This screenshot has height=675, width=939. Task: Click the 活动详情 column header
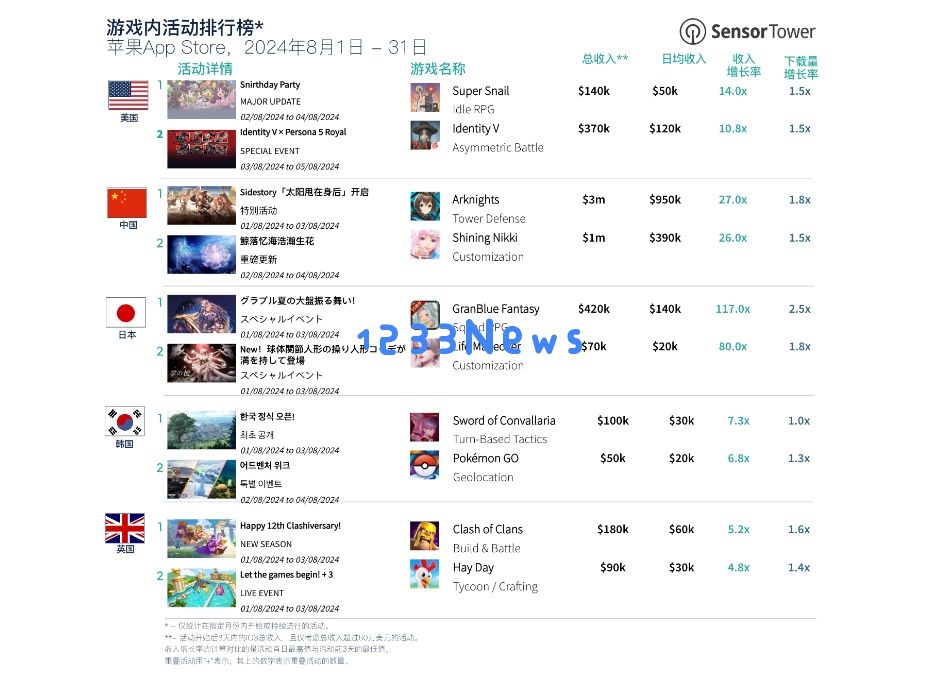click(205, 69)
